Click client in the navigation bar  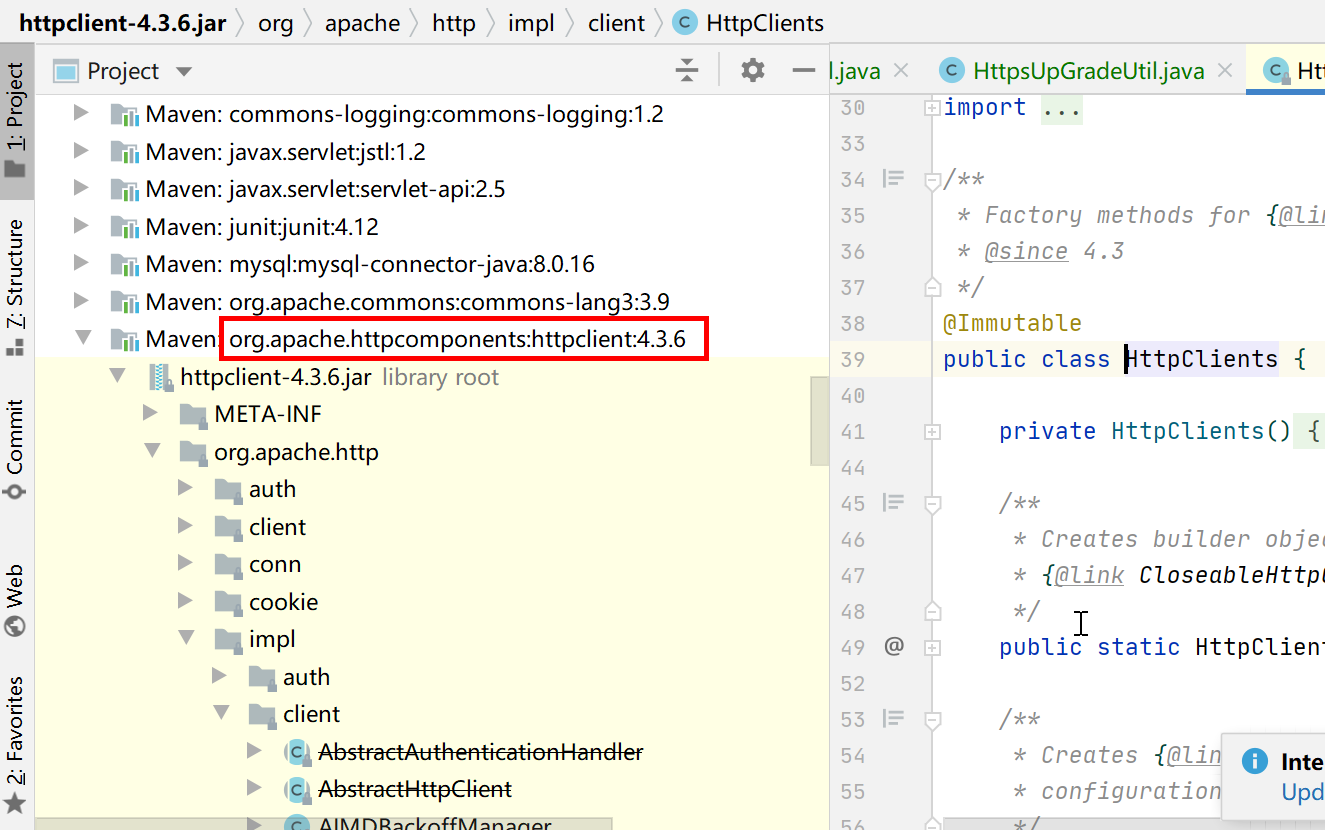coord(617,22)
